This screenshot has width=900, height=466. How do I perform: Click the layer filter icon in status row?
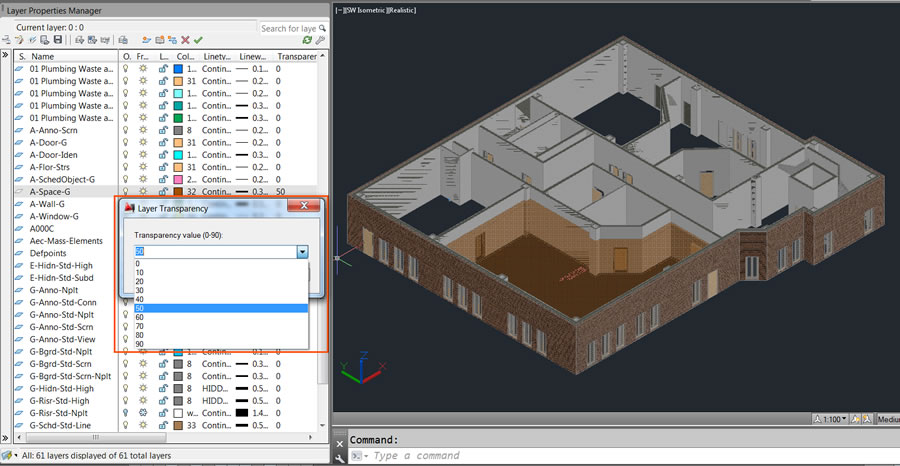click(7, 456)
